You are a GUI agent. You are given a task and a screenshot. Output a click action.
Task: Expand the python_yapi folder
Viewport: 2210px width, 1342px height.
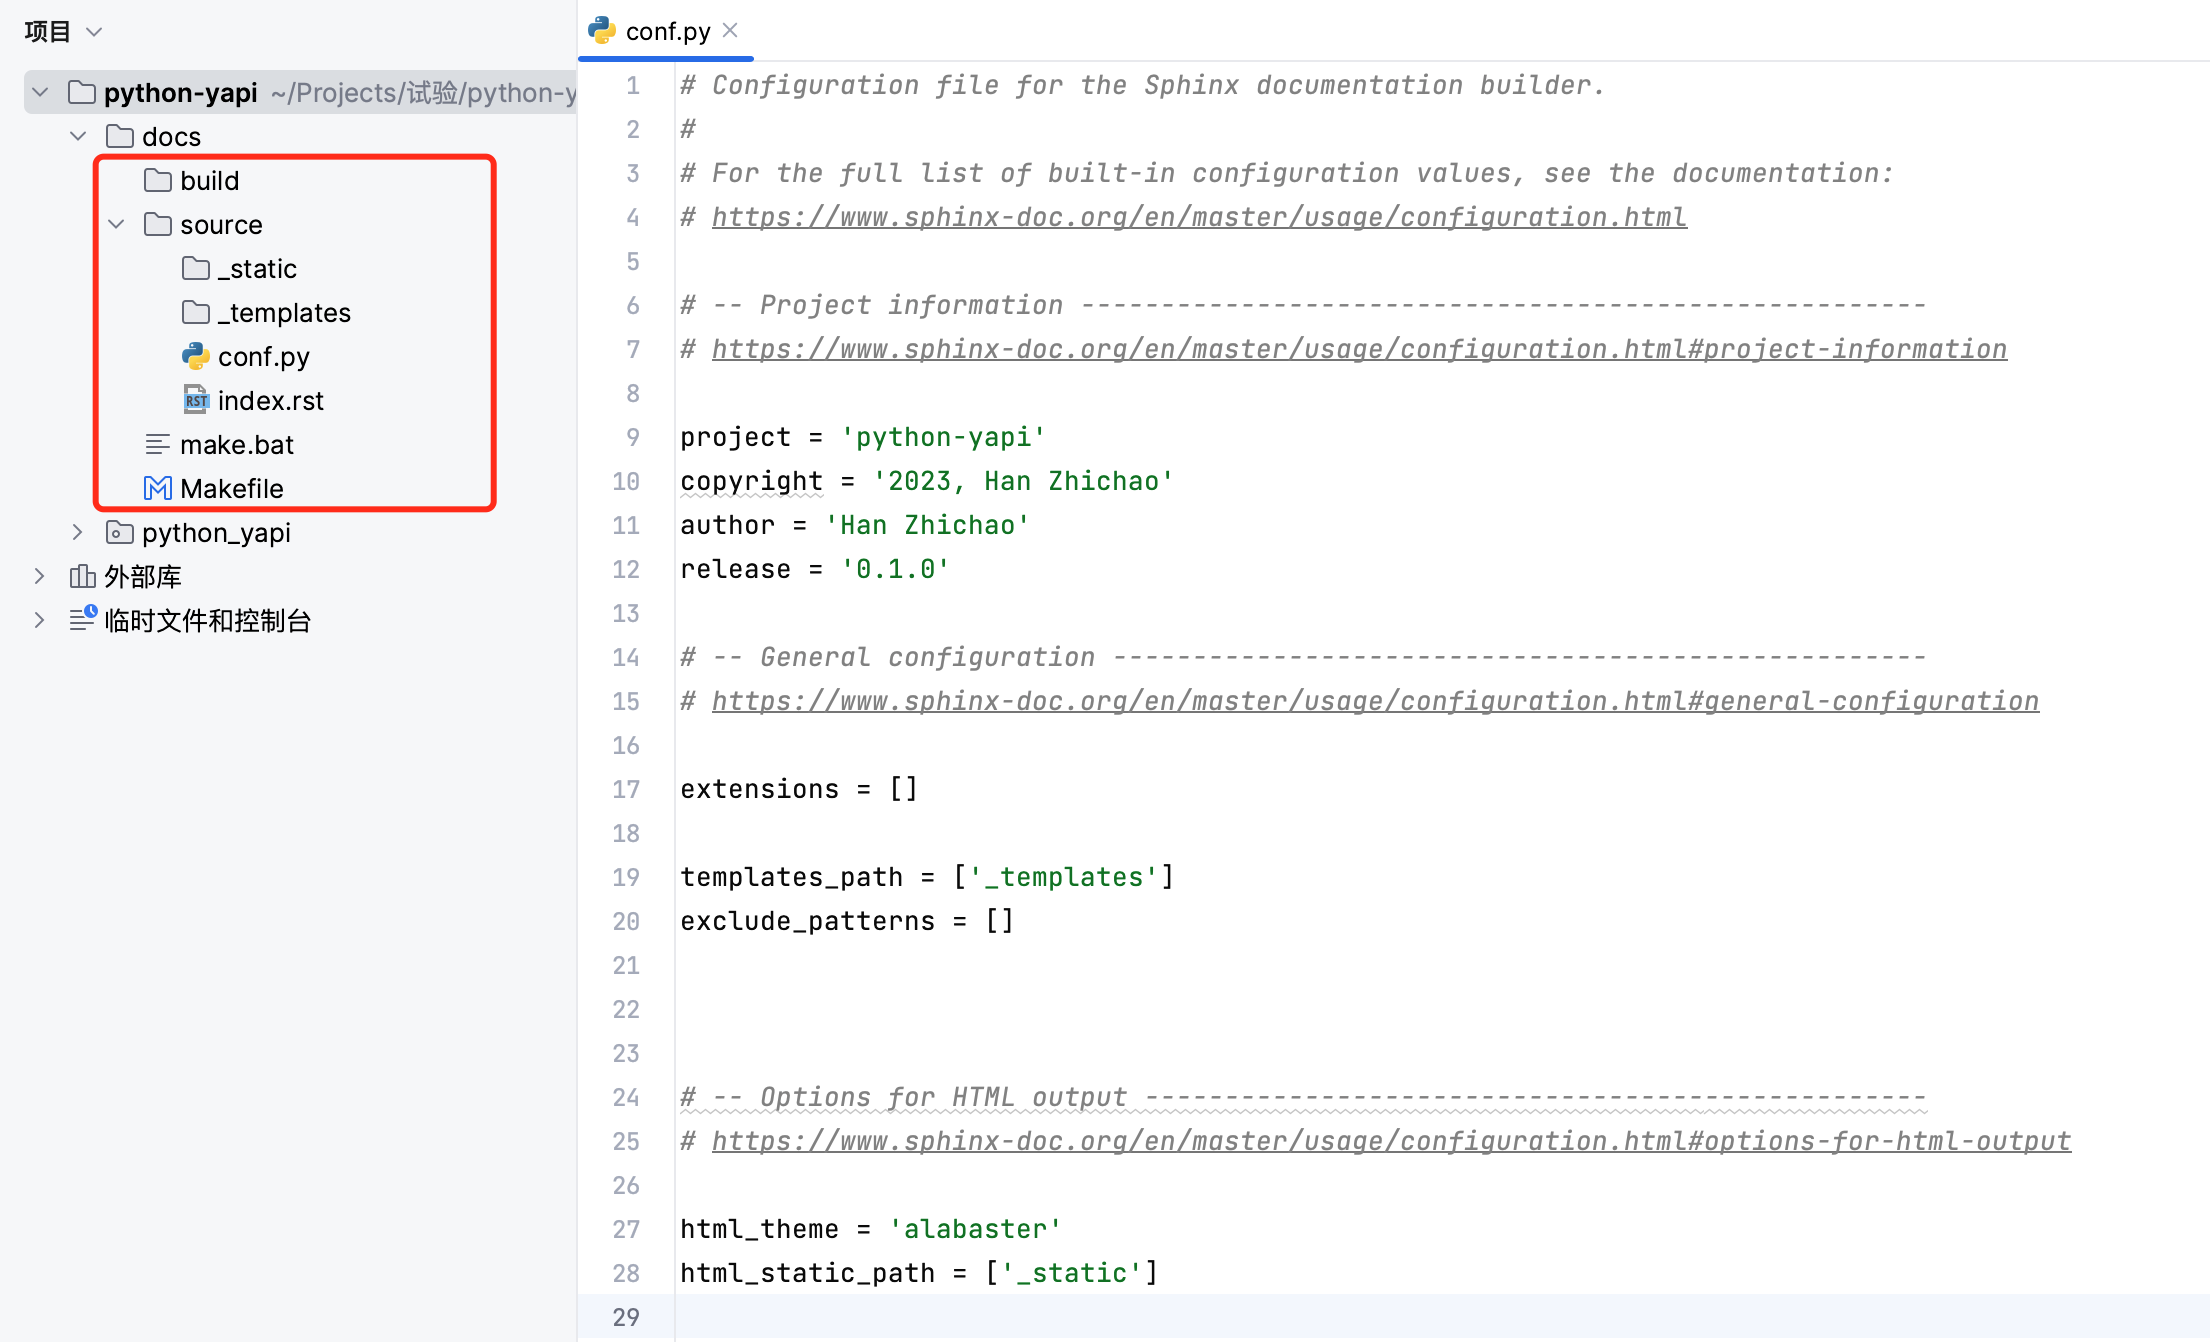[78, 533]
